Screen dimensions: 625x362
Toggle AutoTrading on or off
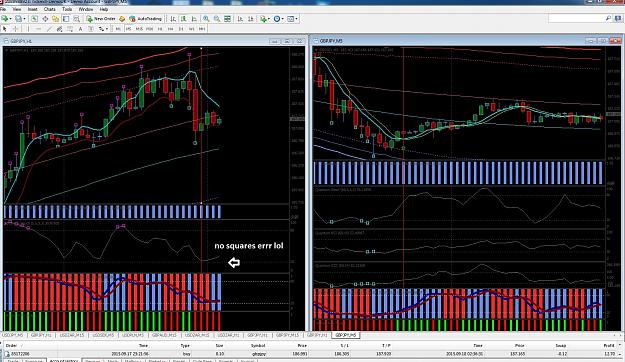point(145,19)
